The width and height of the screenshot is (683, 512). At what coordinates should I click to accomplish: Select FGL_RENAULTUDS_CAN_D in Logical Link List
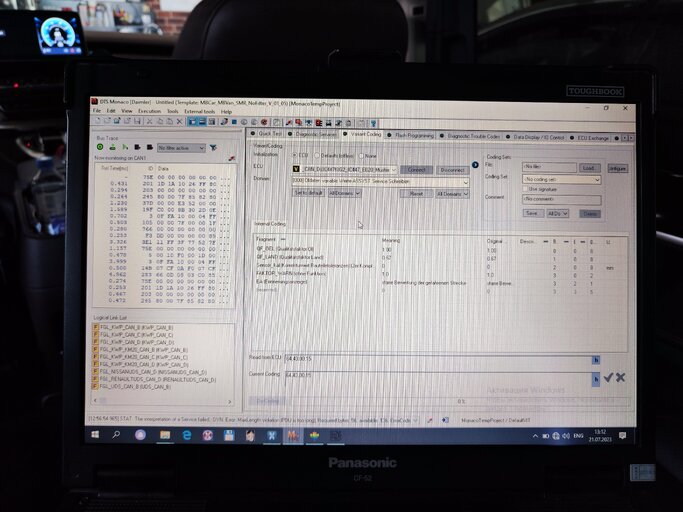(x=154, y=380)
